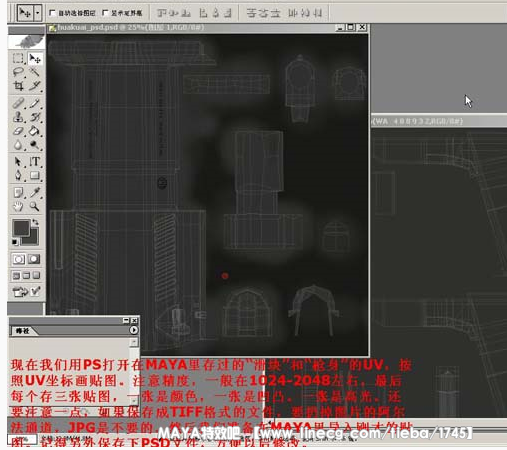Activate the huakuai_psd.psd document title bar
This screenshot has height=450, width=507.
point(192,28)
